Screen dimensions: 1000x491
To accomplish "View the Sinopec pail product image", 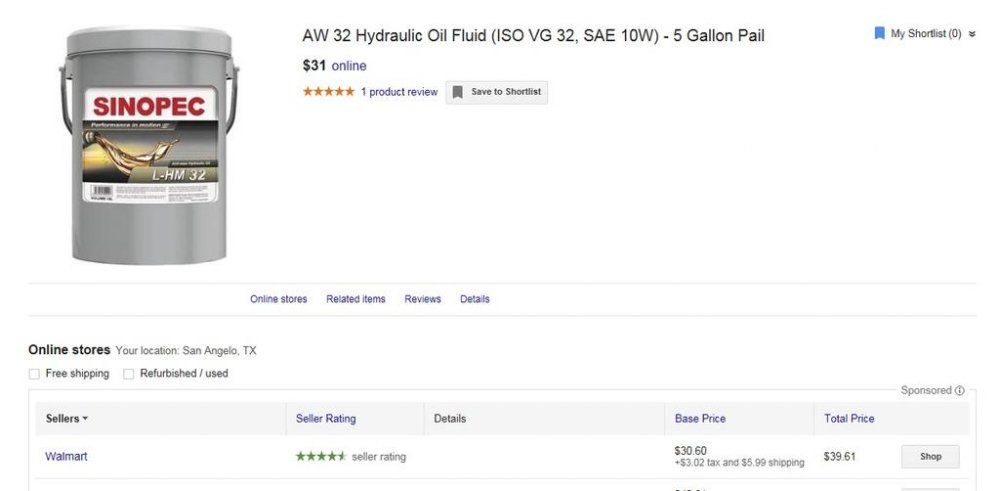I will pos(149,145).
